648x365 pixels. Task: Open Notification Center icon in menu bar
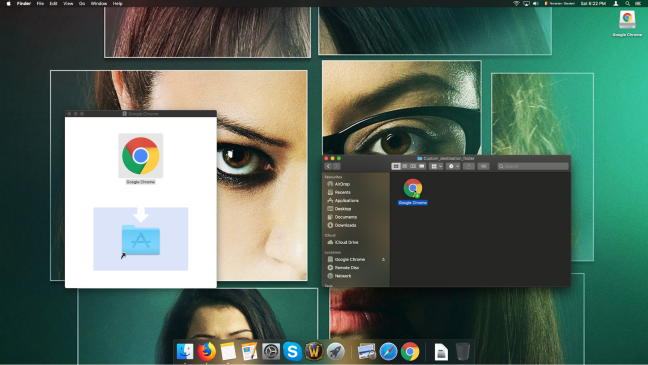(638, 3)
